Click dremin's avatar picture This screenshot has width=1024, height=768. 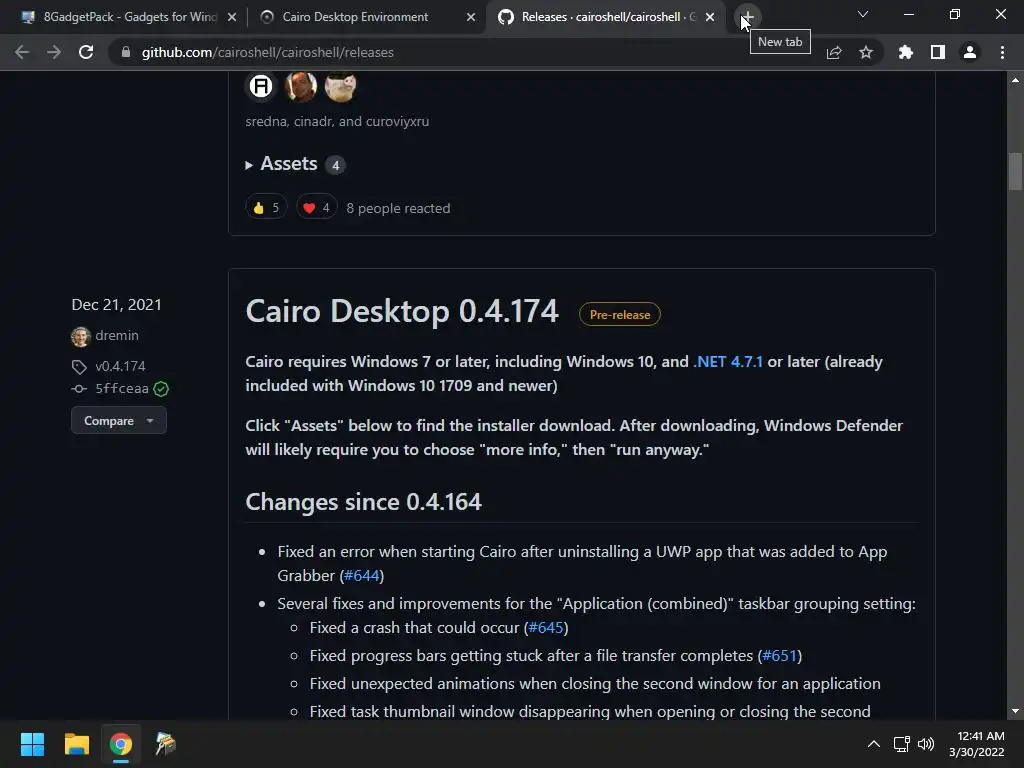[x=80, y=336]
